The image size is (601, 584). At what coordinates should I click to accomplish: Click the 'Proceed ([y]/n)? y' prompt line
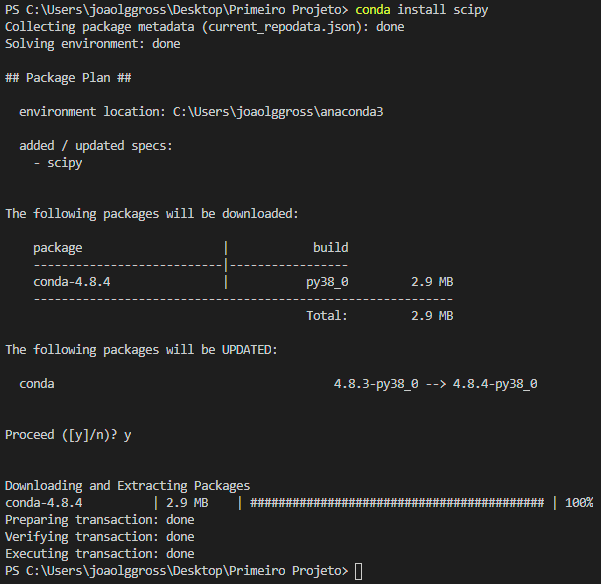(x=68, y=435)
